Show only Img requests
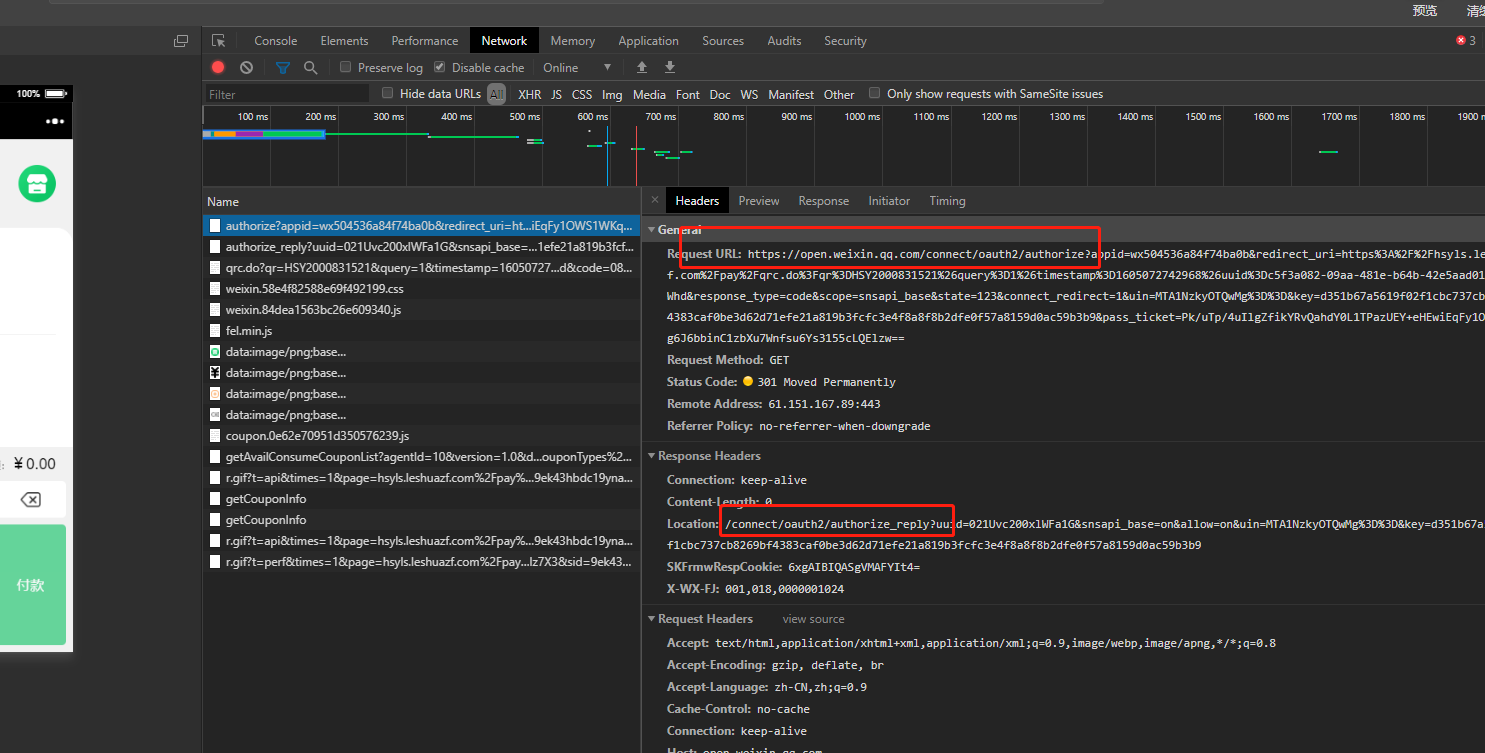The height and width of the screenshot is (753, 1485). [612, 94]
